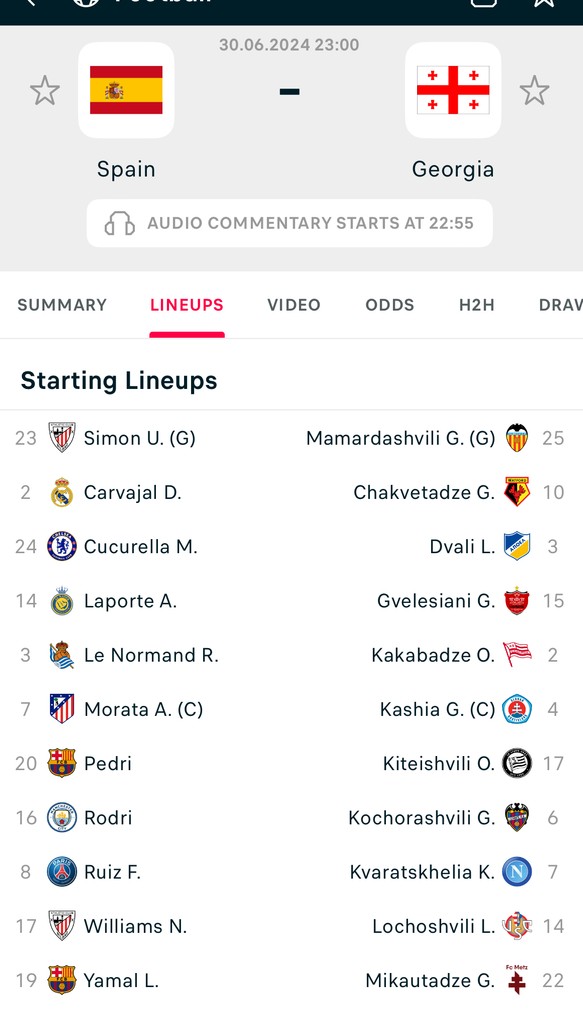Tap Chelsea crest next to Cucurella
Screen dimensions: 583x1024
(62, 547)
